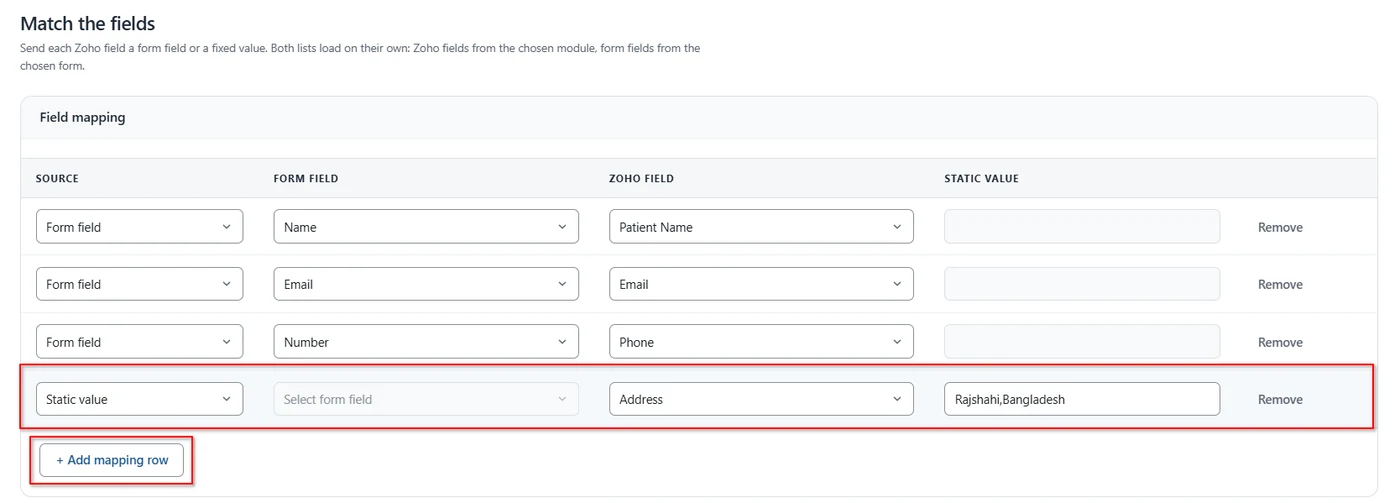Click the FORM FIELD column header
The height and width of the screenshot is (503, 1400).
click(x=306, y=179)
